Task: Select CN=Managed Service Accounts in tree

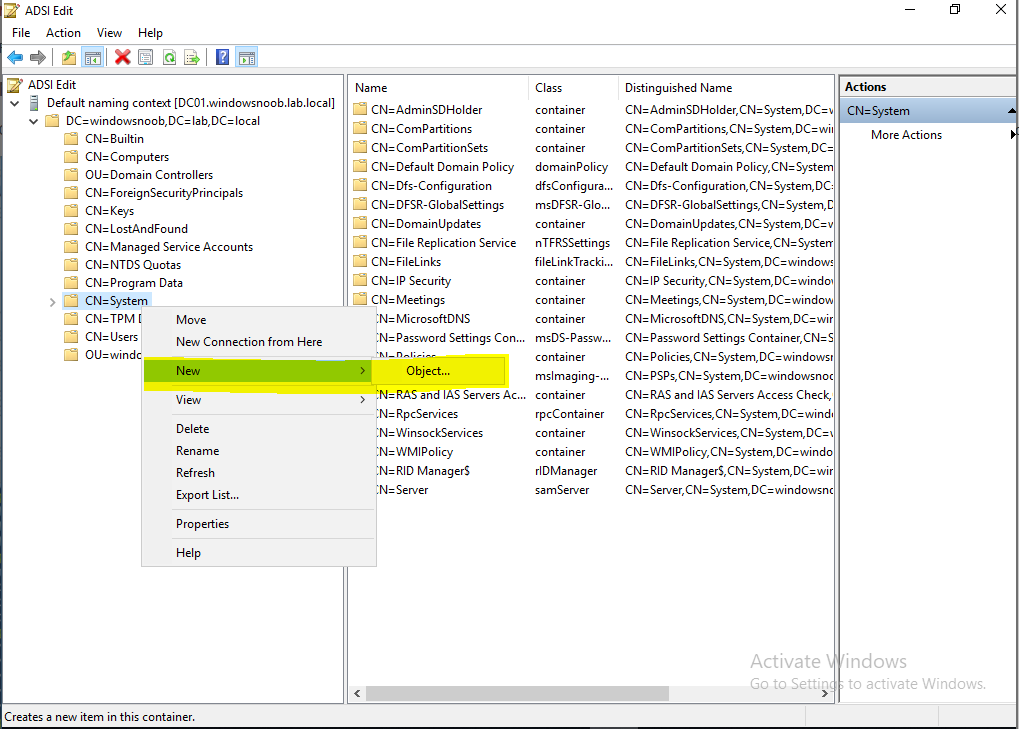Action: pos(169,247)
